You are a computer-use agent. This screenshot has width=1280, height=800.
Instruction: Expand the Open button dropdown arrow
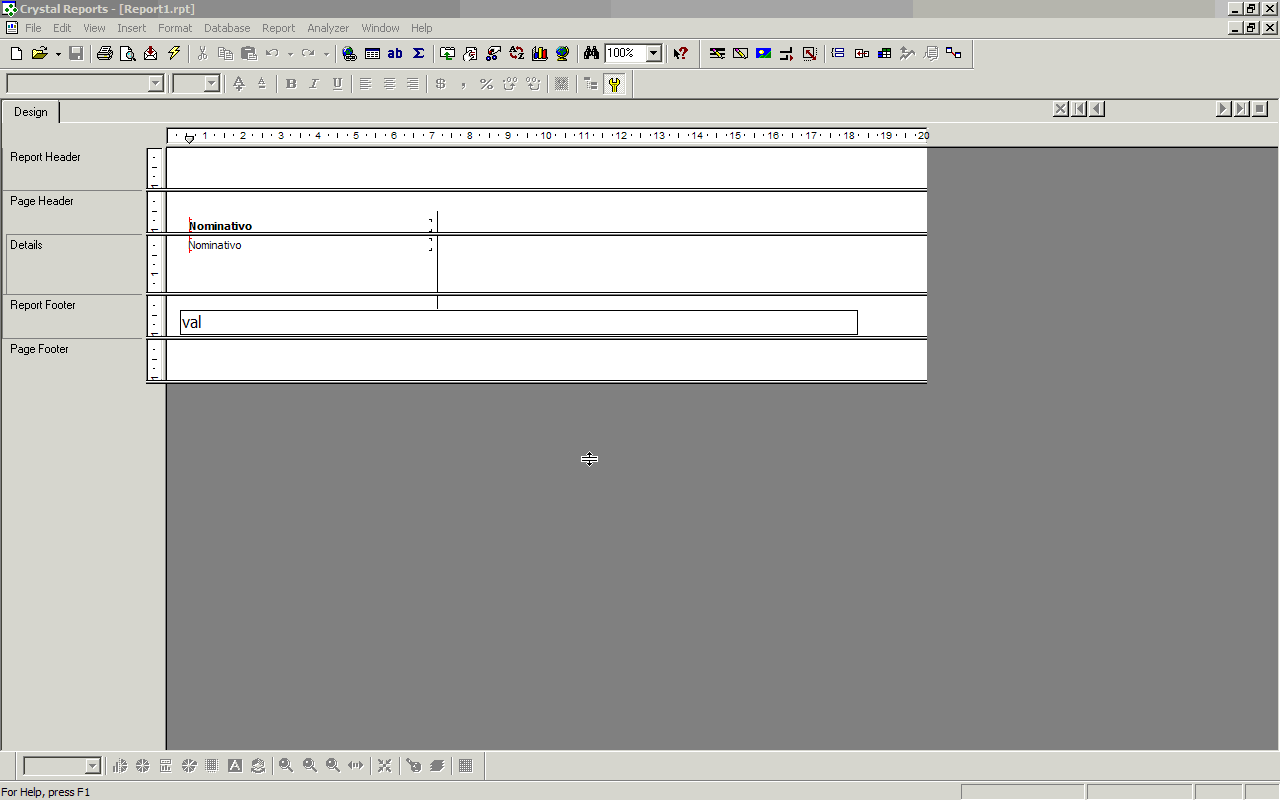click(x=58, y=53)
